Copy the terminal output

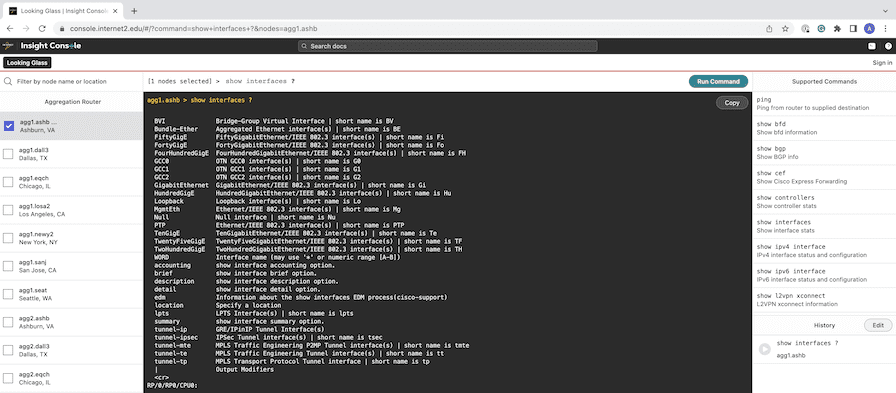[732, 103]
